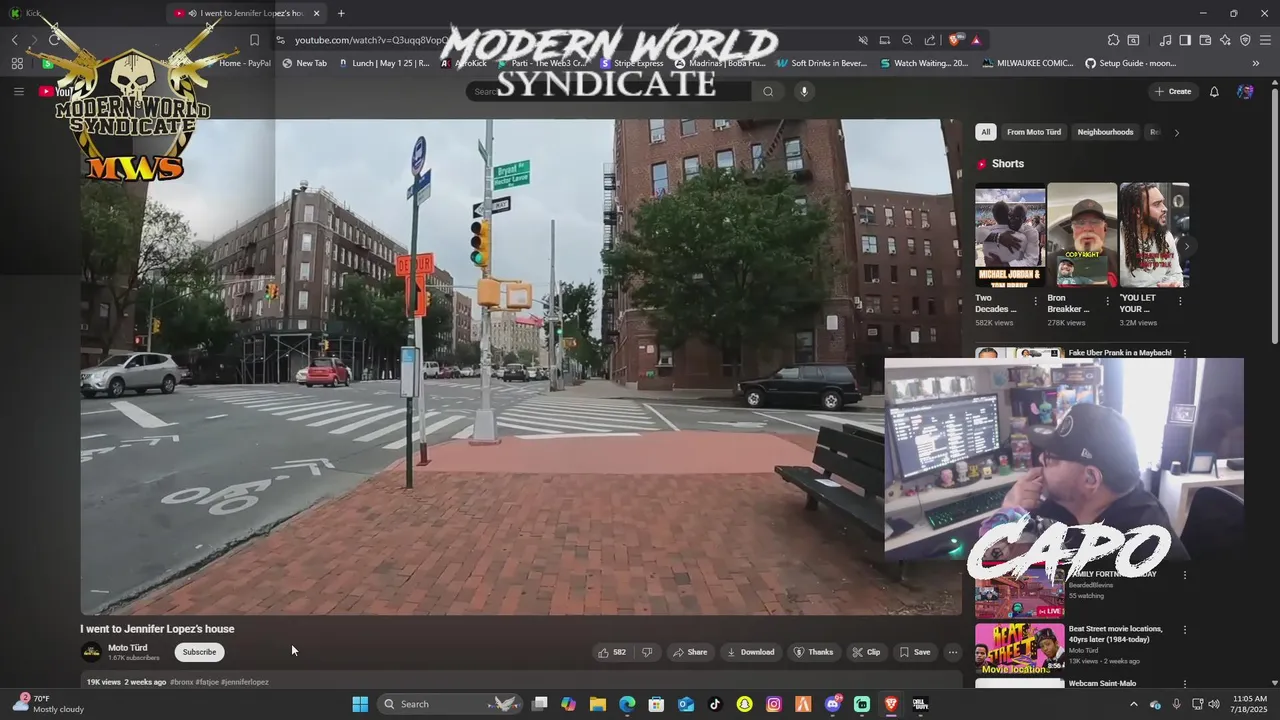Open a new browser tab
The width and height of the screenshot is (1280, 720).
click(341, 13)
